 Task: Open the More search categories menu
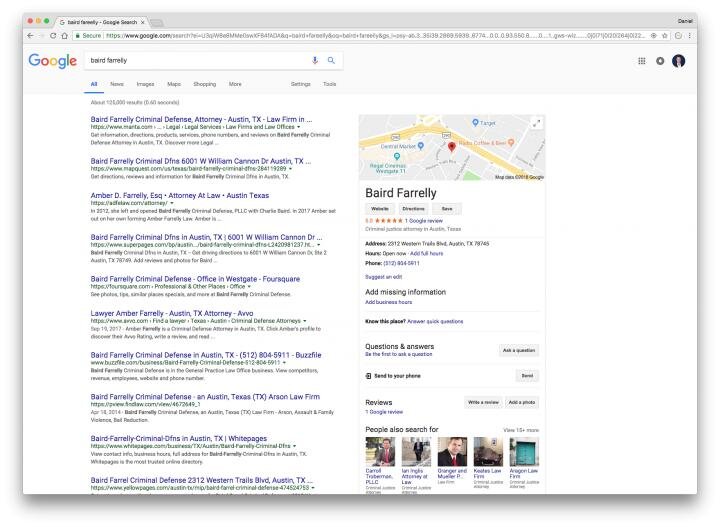pyautogui.click(x=235, y=84)
